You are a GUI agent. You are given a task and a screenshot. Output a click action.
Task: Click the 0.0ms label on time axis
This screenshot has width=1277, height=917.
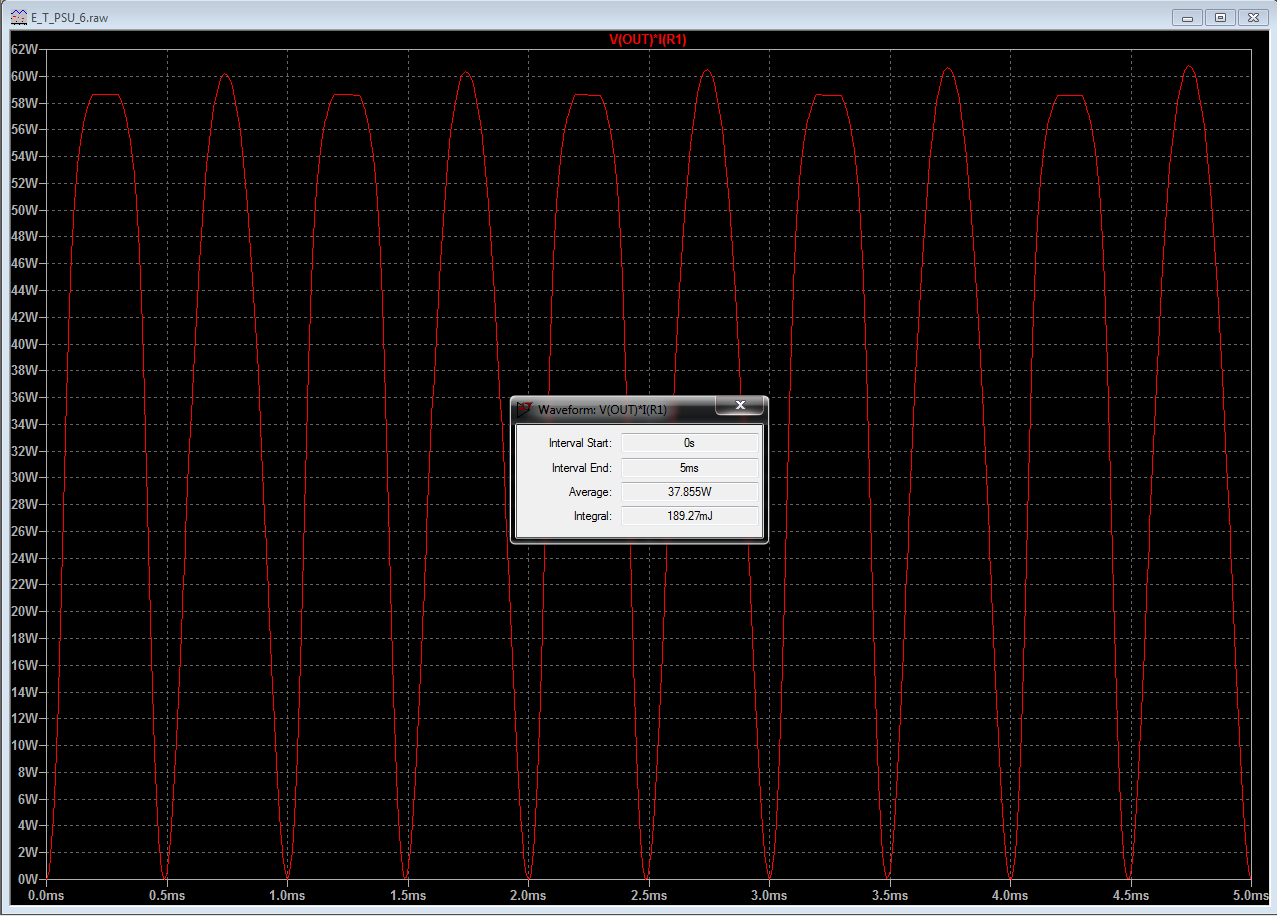[47, 895]
